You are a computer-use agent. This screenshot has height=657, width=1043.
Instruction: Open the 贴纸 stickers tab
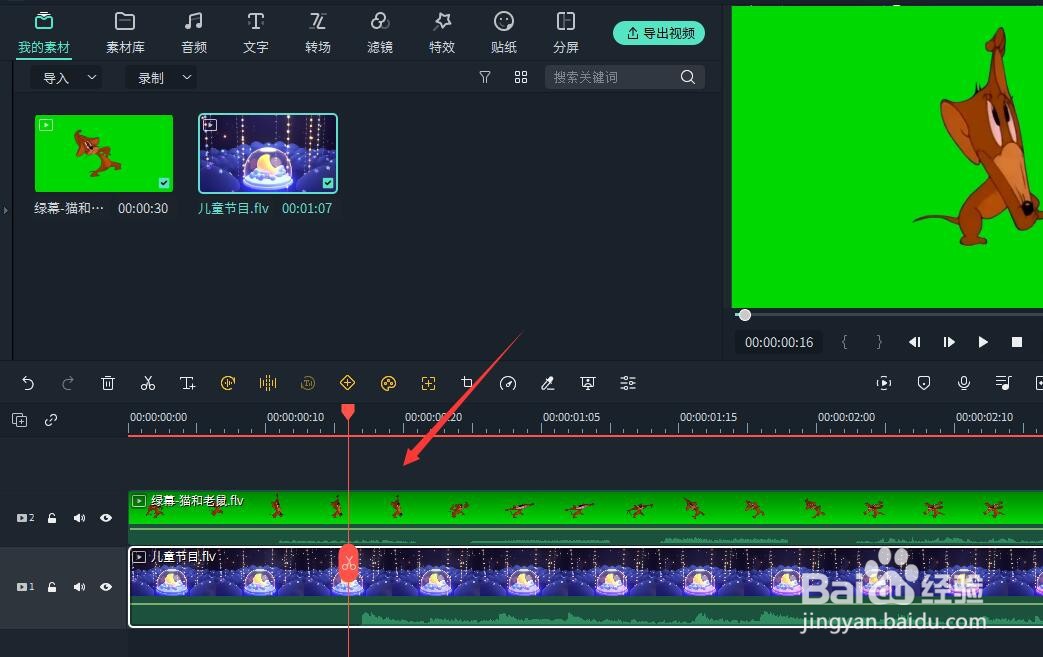[x=504, y=33]
